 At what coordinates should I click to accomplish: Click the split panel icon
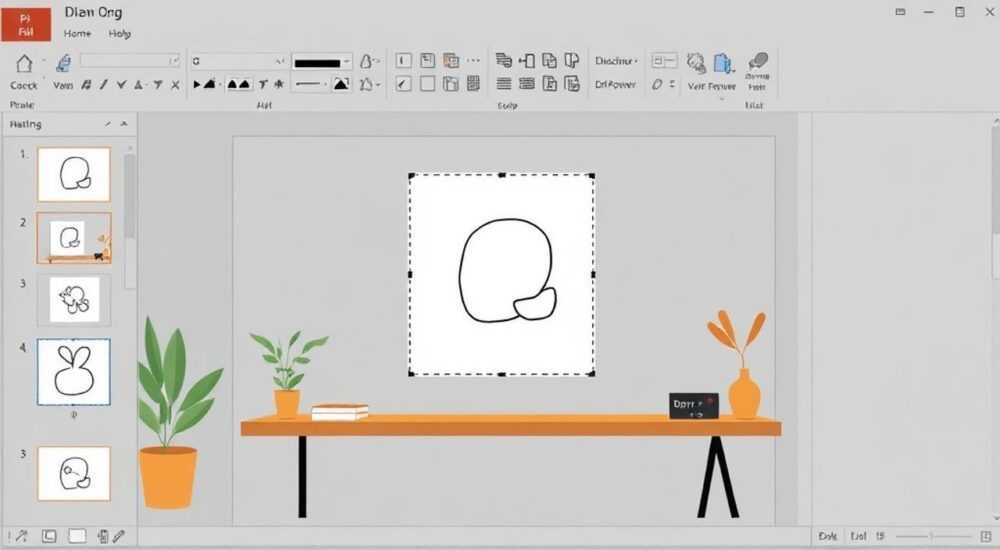pos(572,60)
